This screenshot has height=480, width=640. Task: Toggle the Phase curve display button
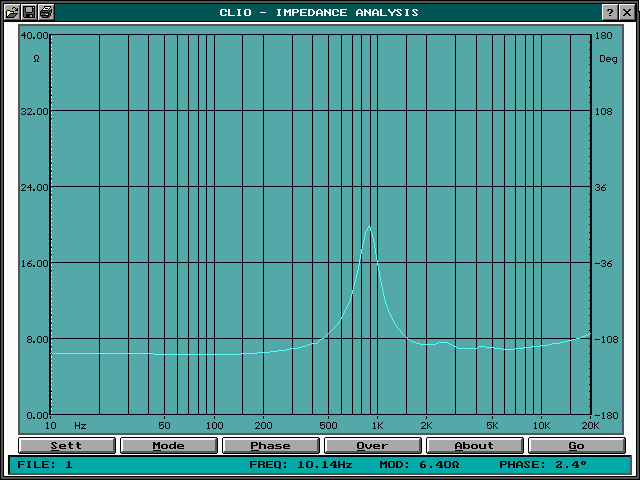point(271,445)
